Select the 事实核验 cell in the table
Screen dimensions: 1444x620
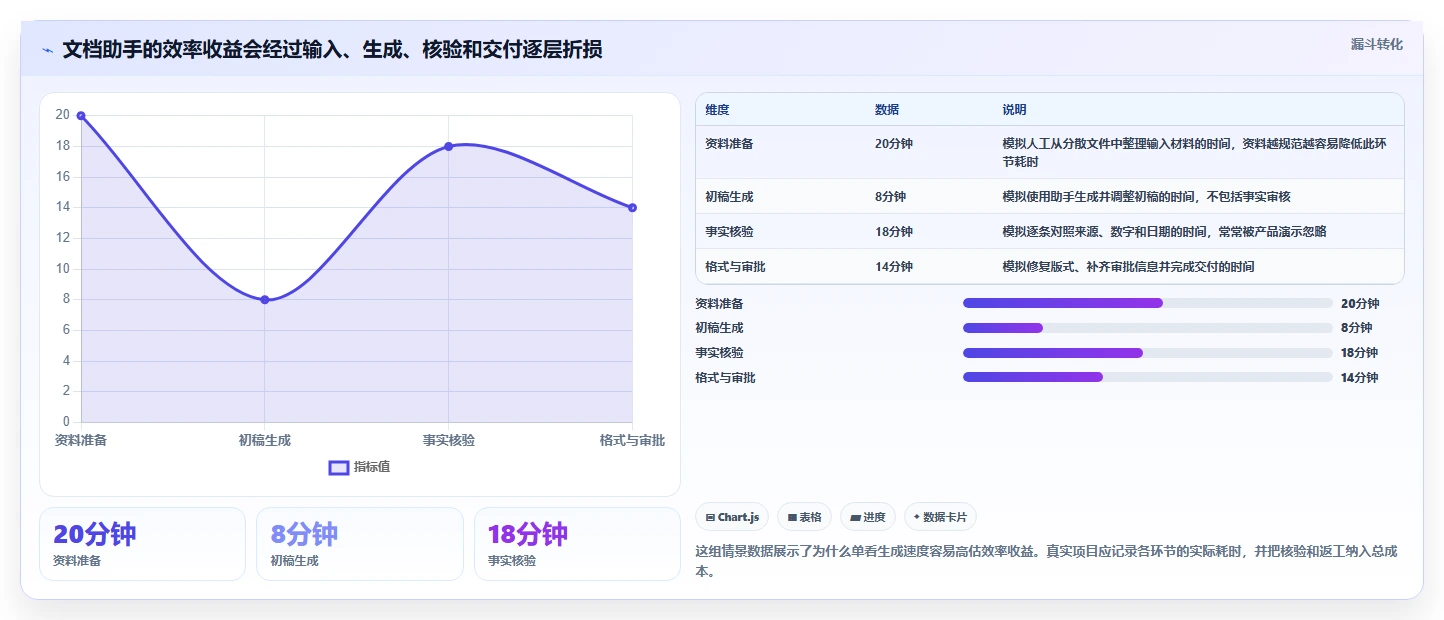click(x=729, y=232)
